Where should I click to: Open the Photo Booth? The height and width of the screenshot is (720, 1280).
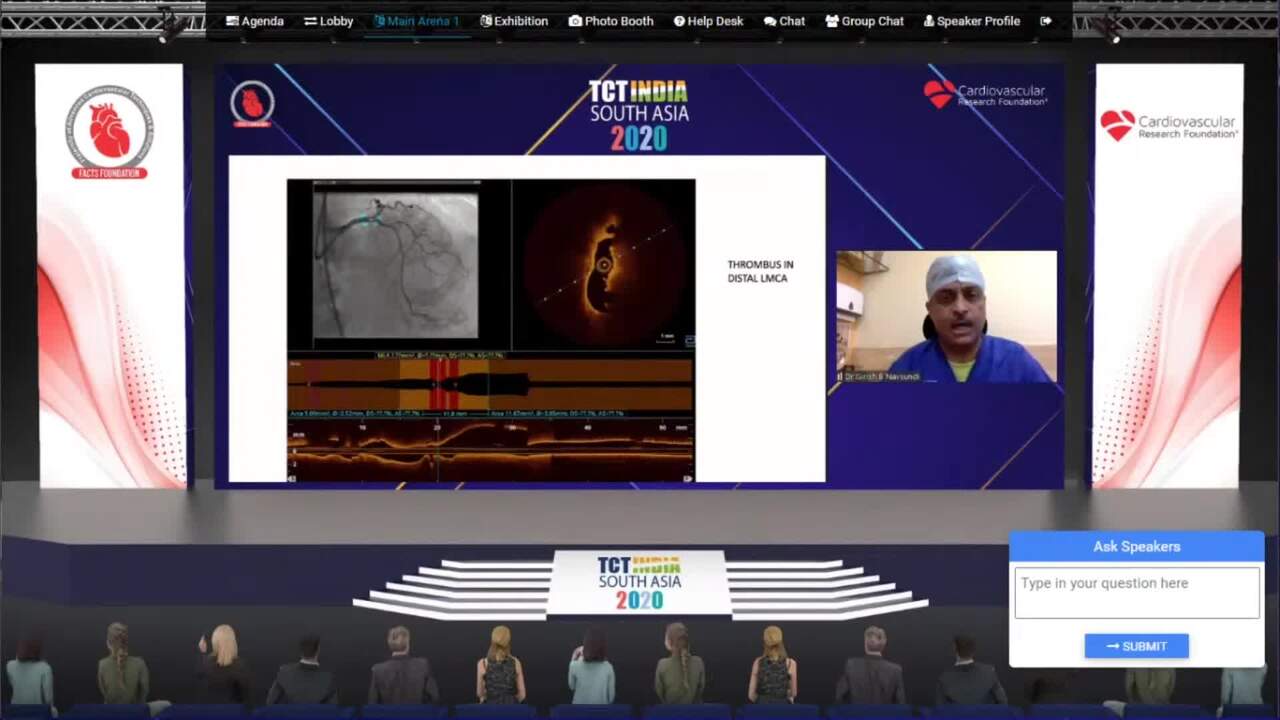point(611,21)
